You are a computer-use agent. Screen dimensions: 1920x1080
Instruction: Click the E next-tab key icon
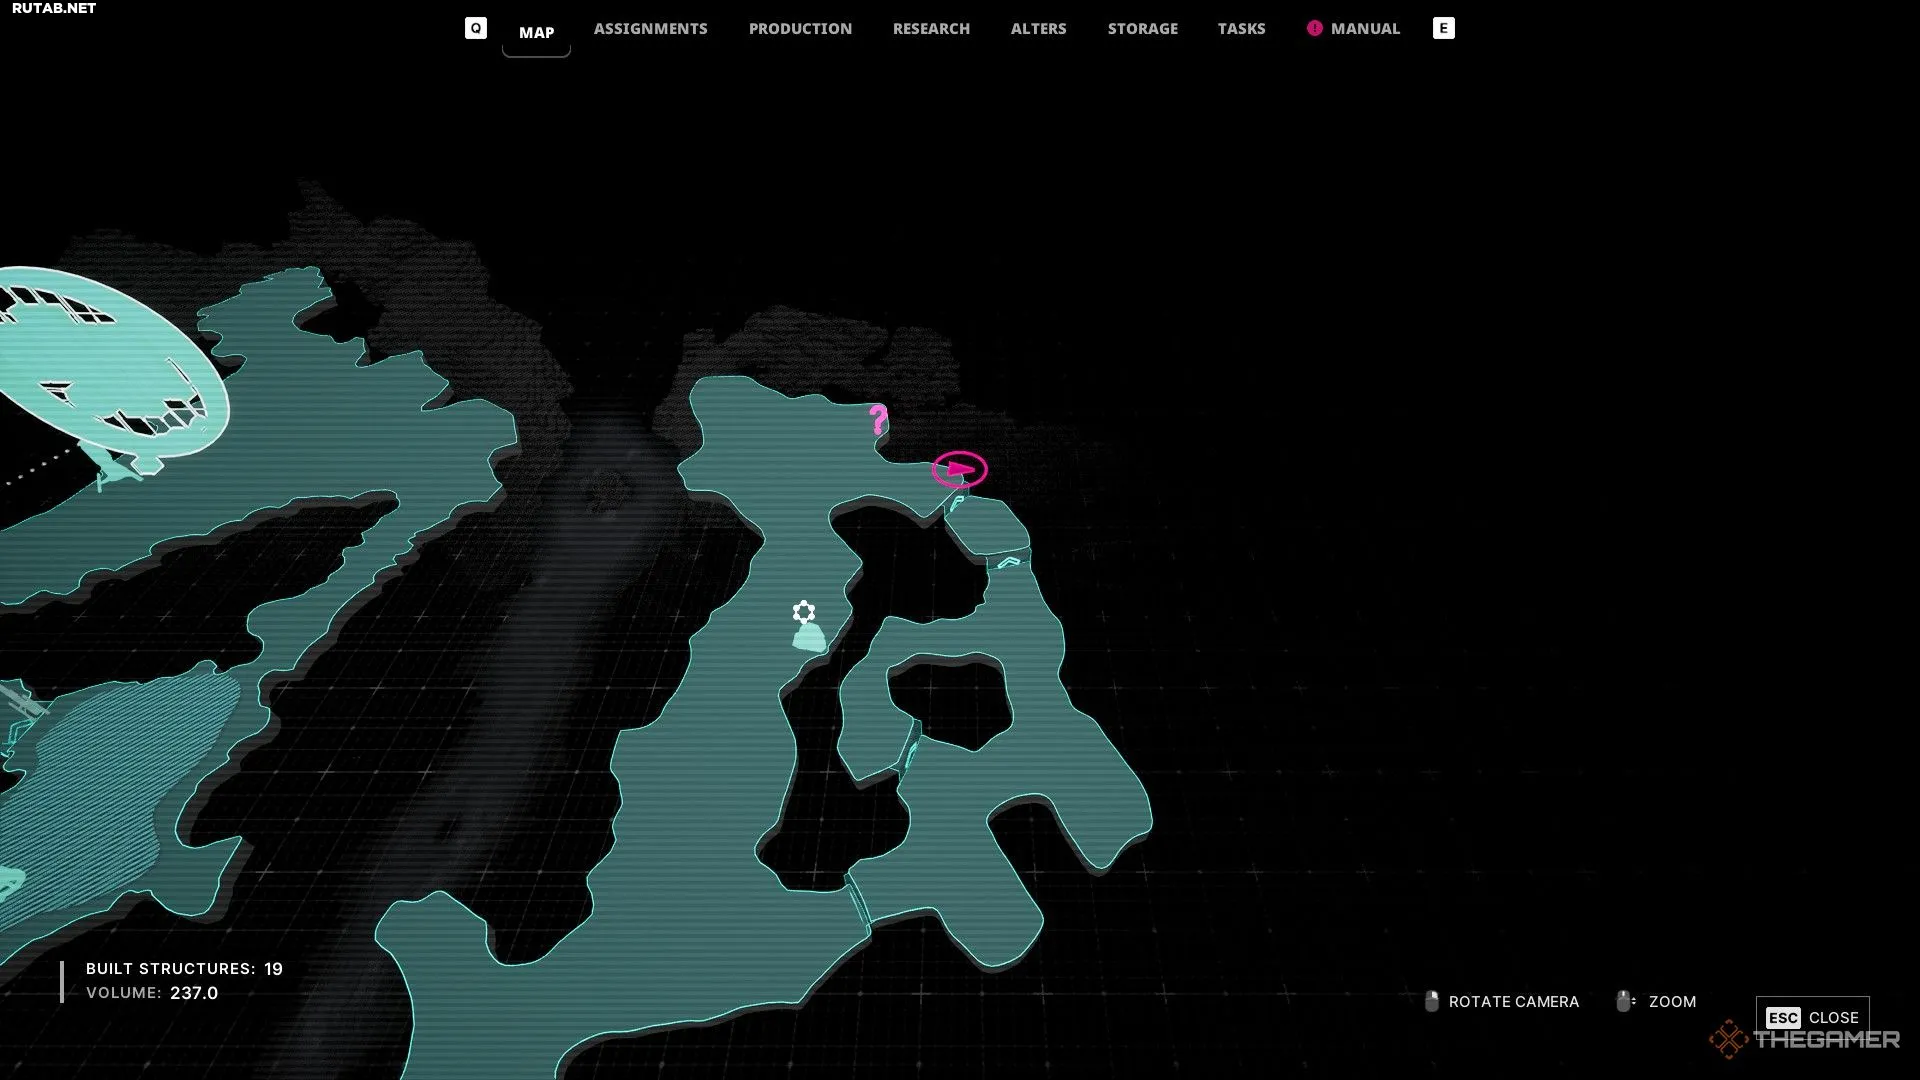point(1443,28)
